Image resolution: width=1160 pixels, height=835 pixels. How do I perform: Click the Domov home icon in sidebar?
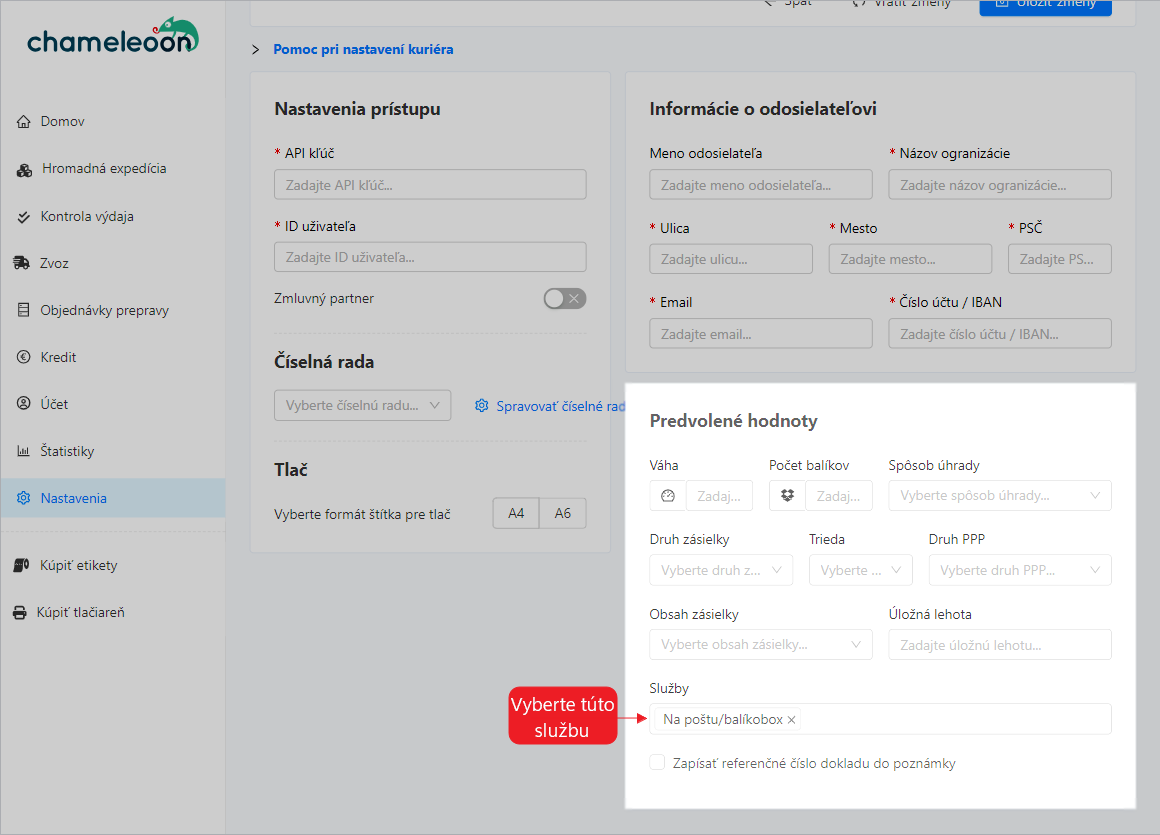tap(24, 122)
